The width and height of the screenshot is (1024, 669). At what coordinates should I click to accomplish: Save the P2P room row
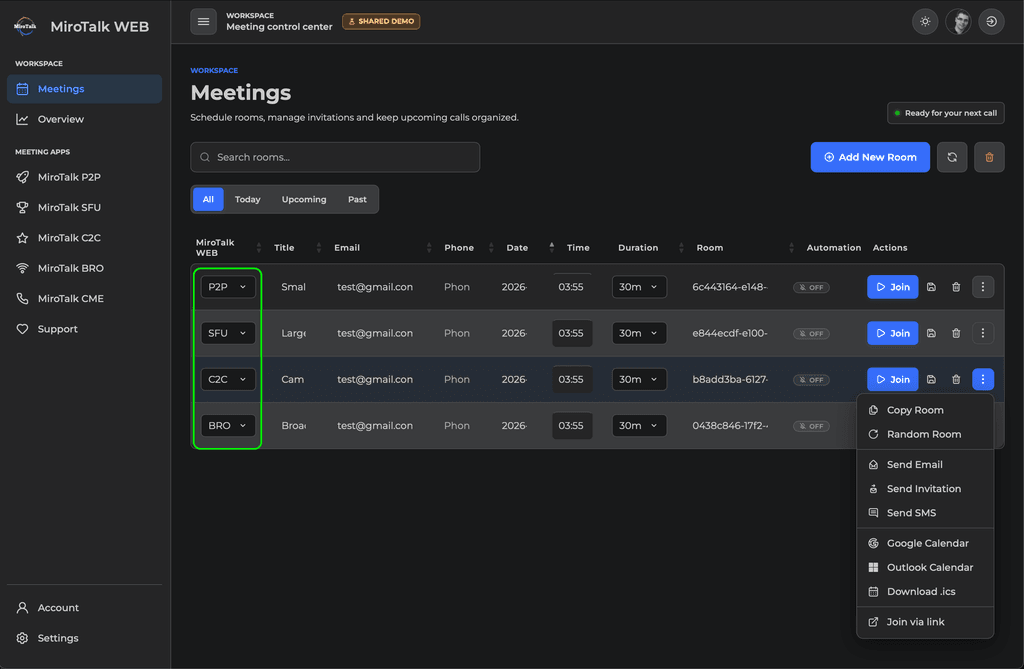[x=931, y=287]
